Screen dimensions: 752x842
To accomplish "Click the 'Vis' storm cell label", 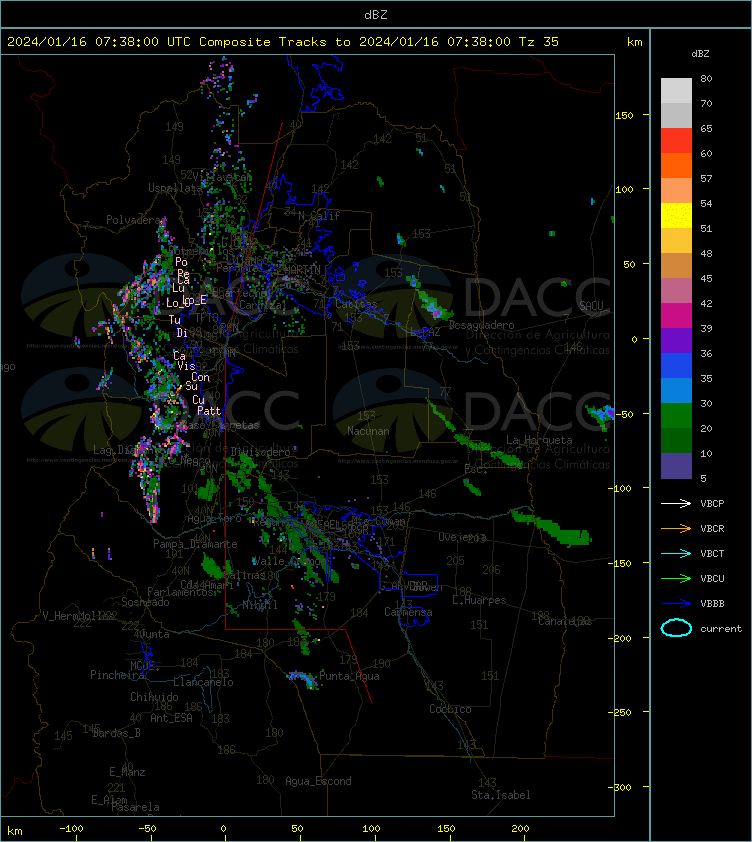I will click(x=186, y=366).
